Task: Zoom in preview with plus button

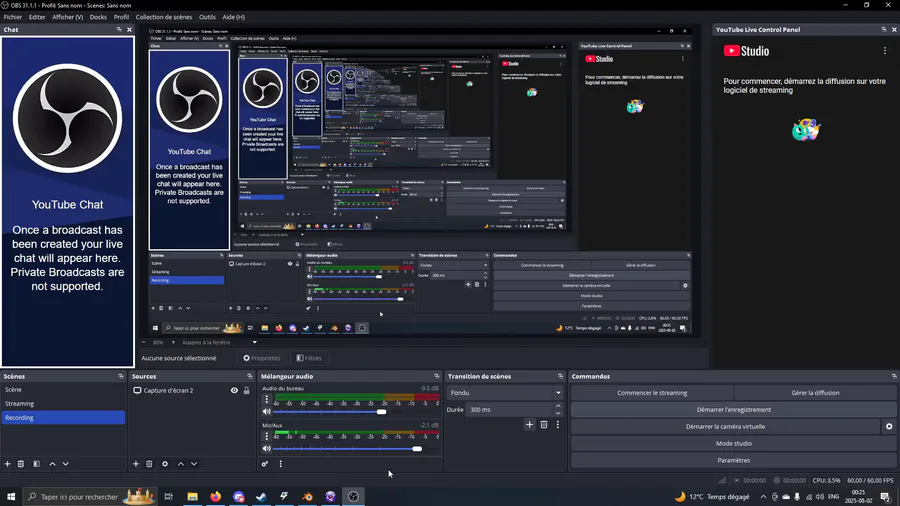Action: pyautogui.click(x=173, y=342)
